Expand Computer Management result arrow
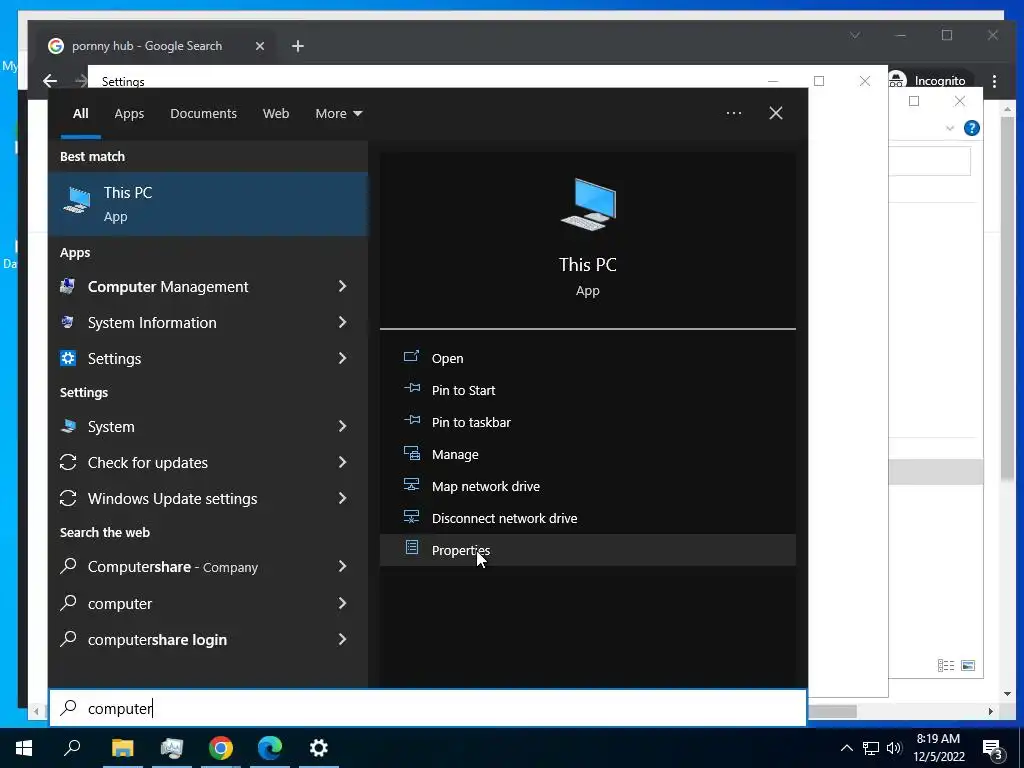 pos(342,286)
